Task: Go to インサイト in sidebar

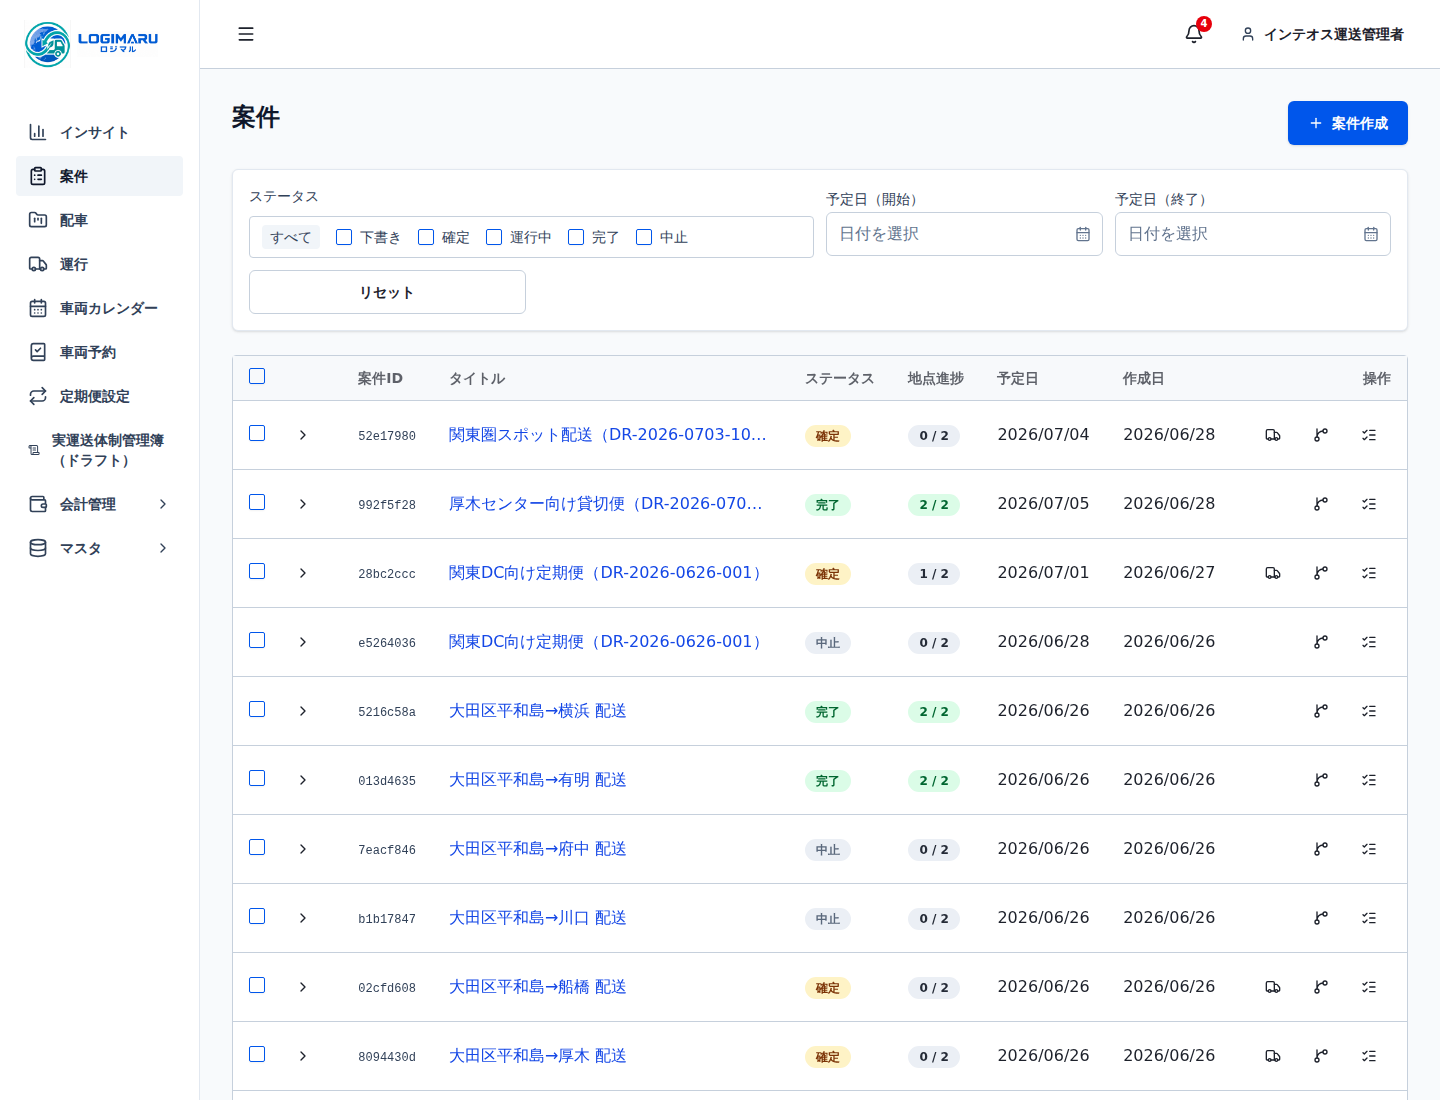Action: click(99, 132)
